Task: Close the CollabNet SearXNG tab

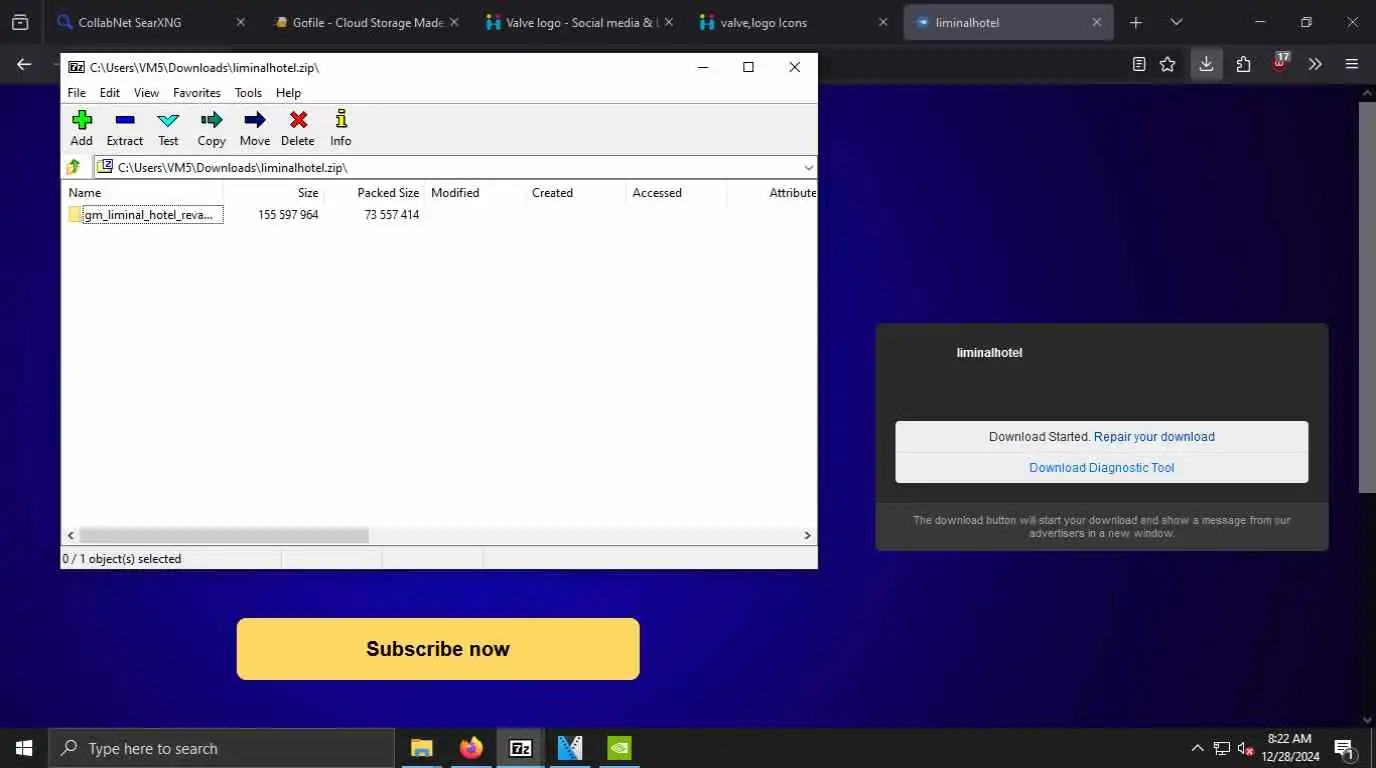Action: (x=240, y=22)
